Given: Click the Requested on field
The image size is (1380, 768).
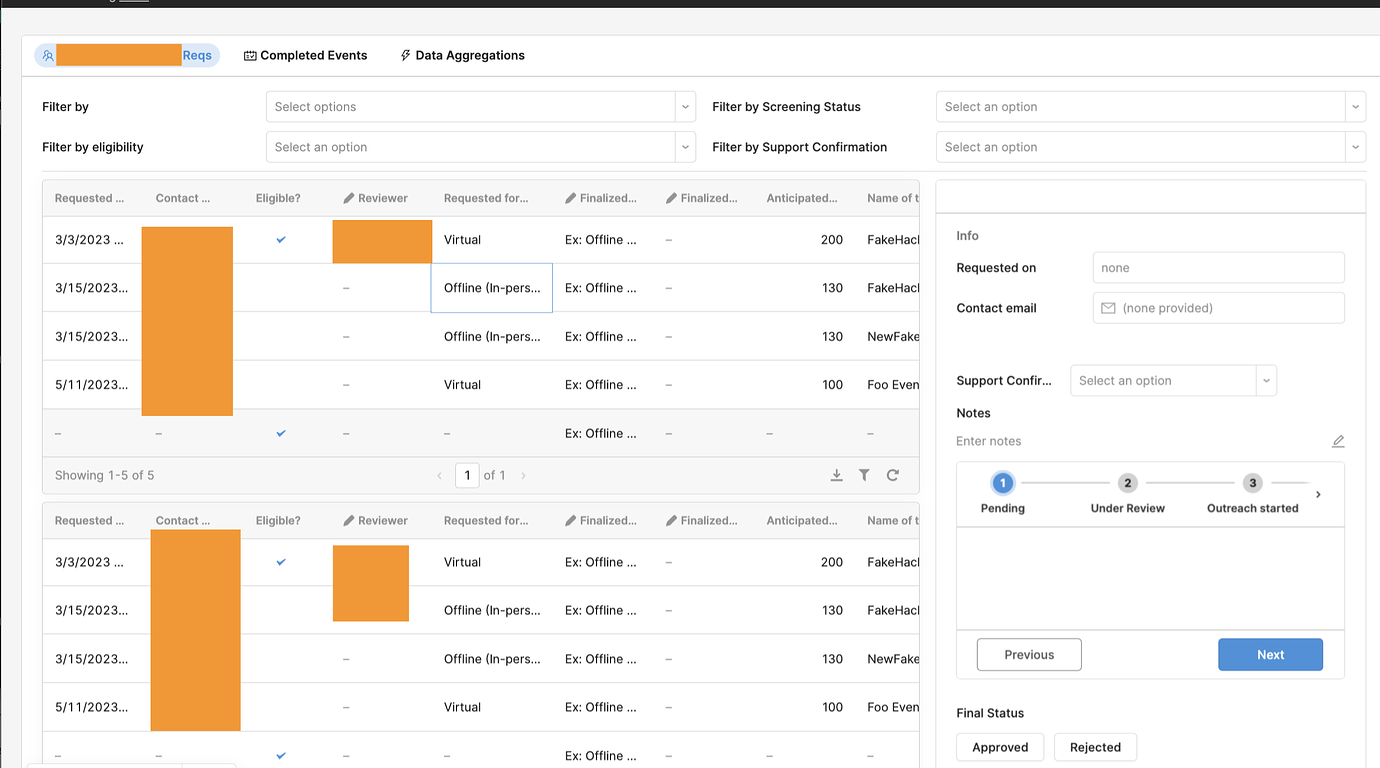Looking at the screenshot, I should click(x=1218, y=268).
